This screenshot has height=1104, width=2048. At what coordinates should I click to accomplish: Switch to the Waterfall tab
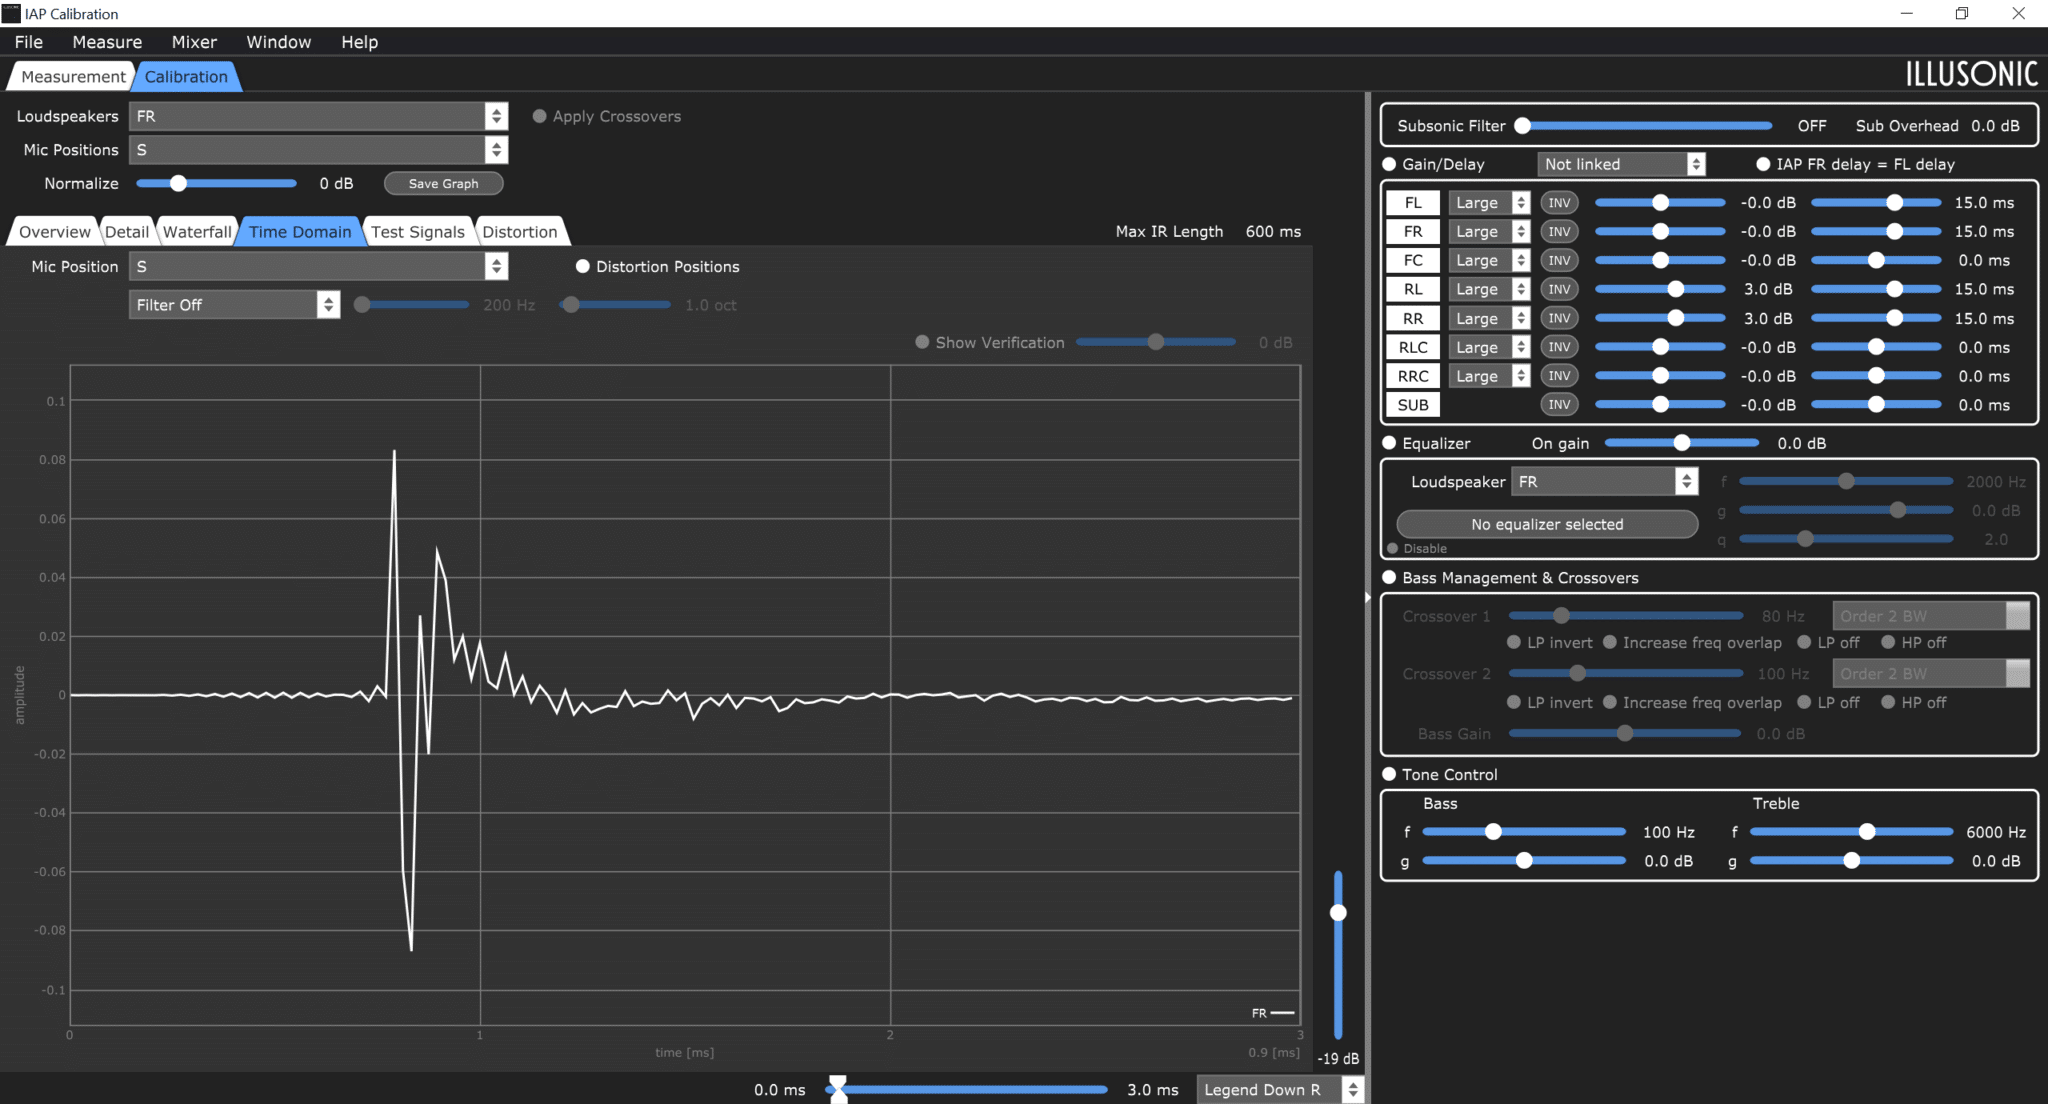pos(197,232)
